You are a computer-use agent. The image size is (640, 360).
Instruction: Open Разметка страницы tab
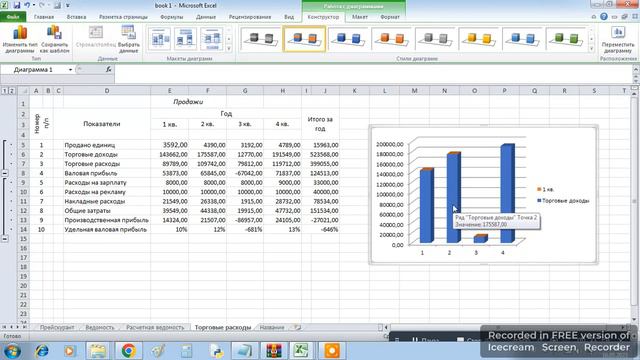(123, 17)
